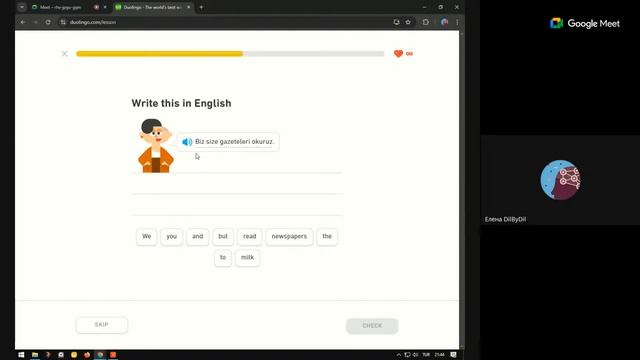
Task: Open the Windows Start menu
Action: point(21,355)
